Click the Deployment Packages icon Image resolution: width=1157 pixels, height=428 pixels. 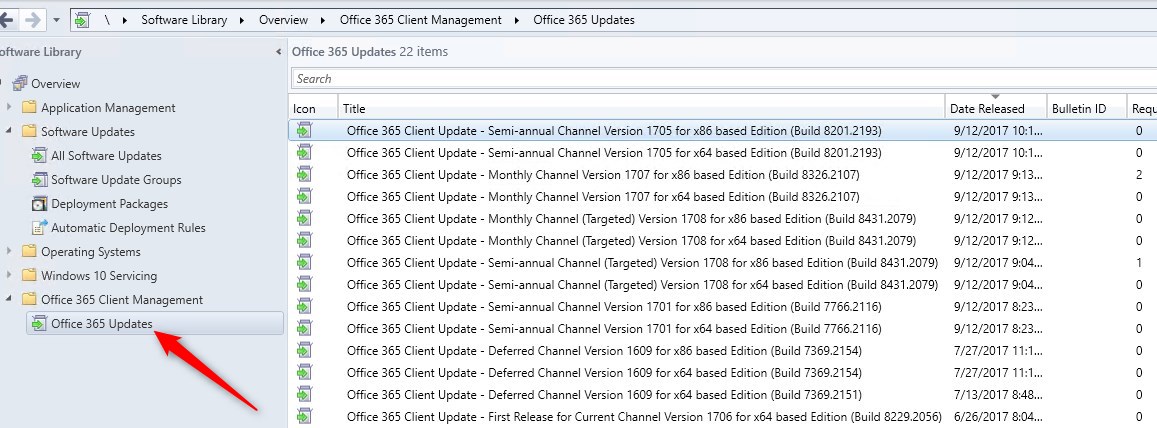click(39, 204)
